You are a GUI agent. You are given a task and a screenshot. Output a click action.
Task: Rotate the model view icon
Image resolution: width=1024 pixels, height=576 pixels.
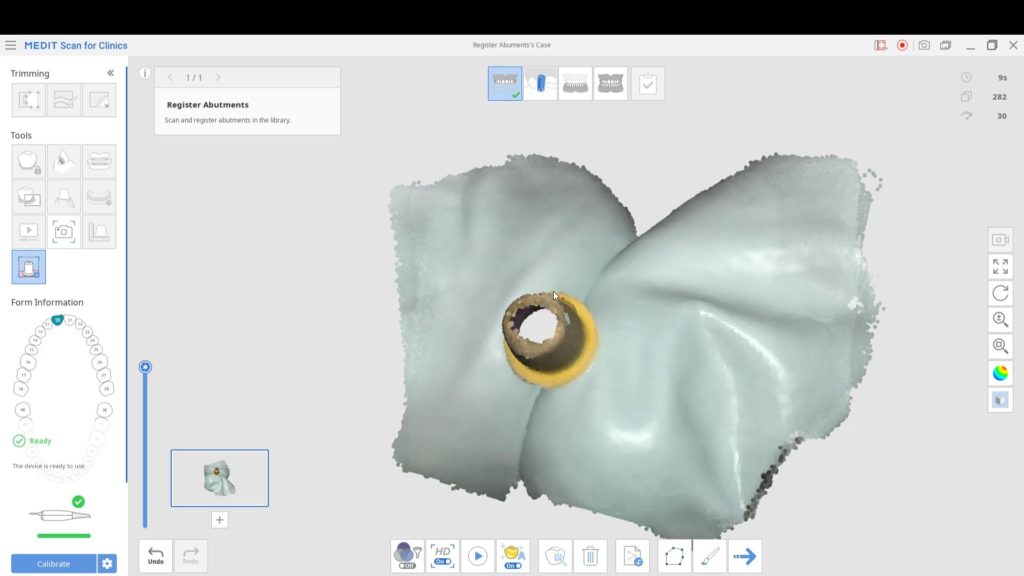click(1000, 293)
